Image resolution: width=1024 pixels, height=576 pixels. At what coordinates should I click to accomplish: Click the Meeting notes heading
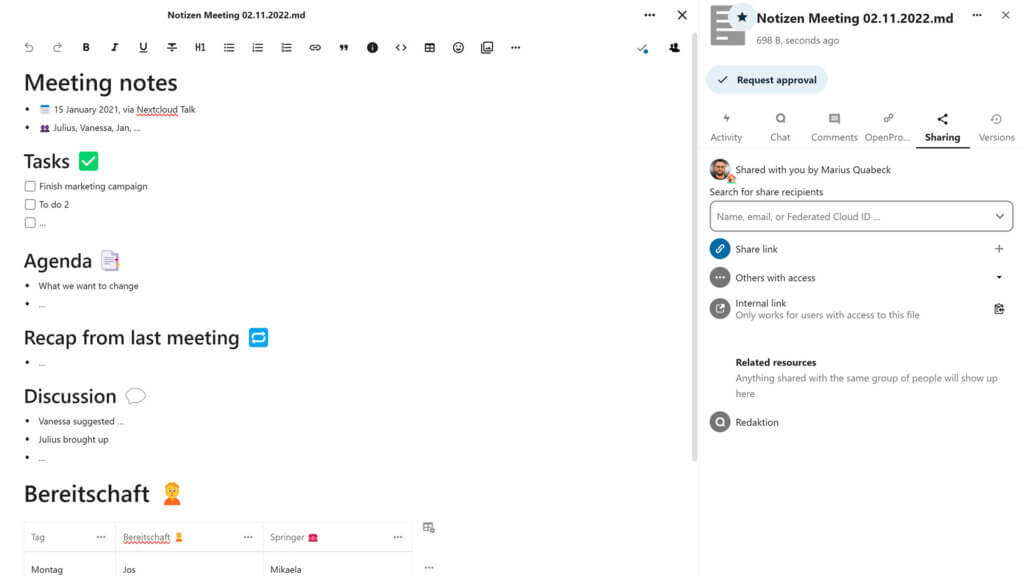(x=101, y=83)
